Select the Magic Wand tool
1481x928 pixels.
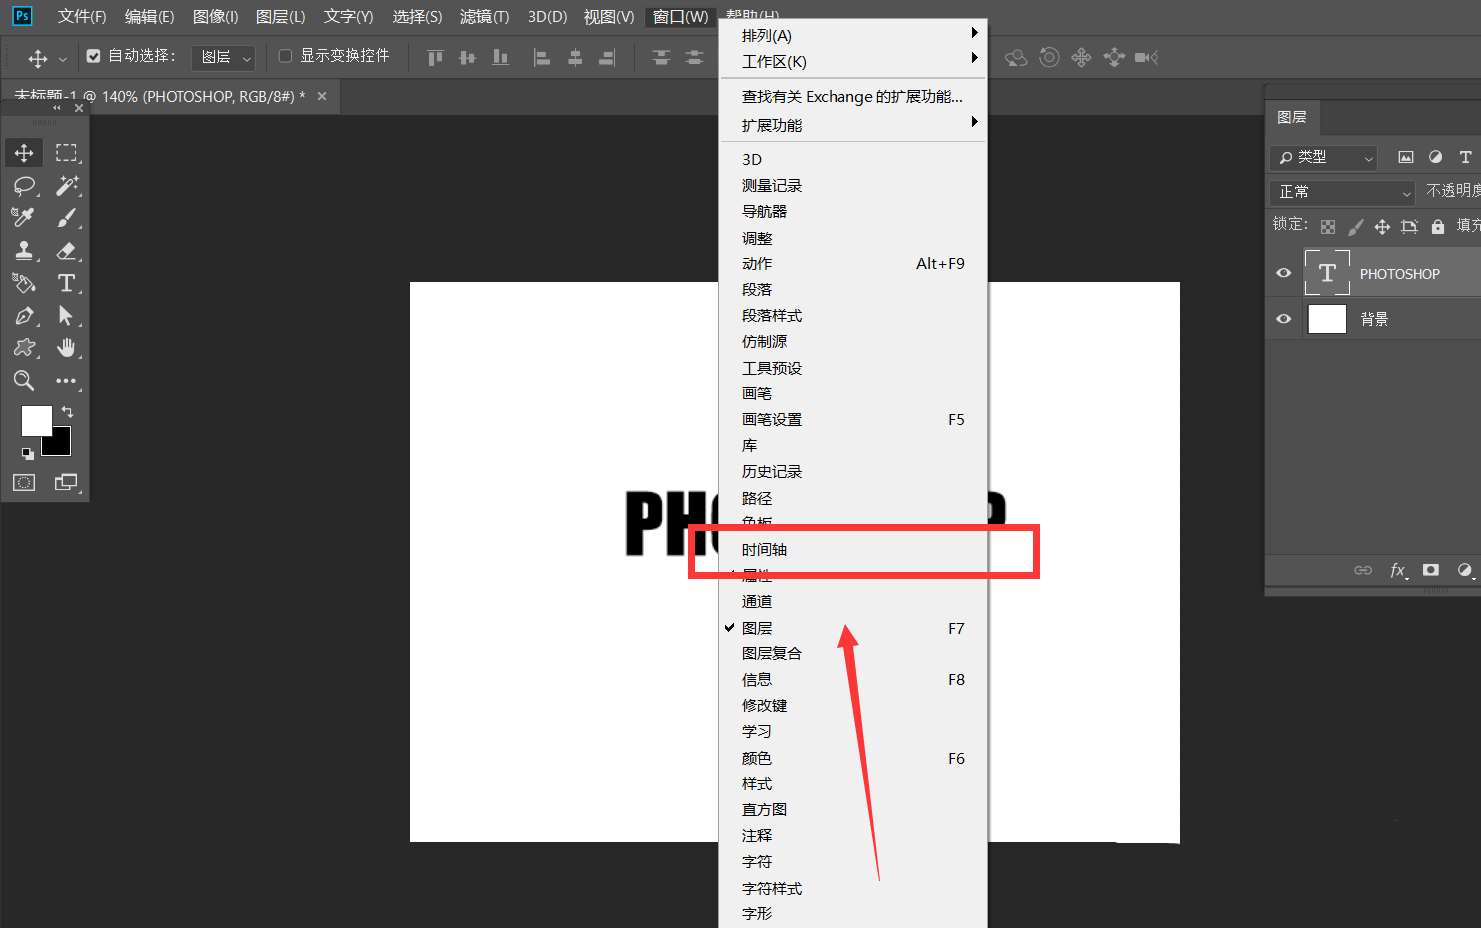(66, 186)
